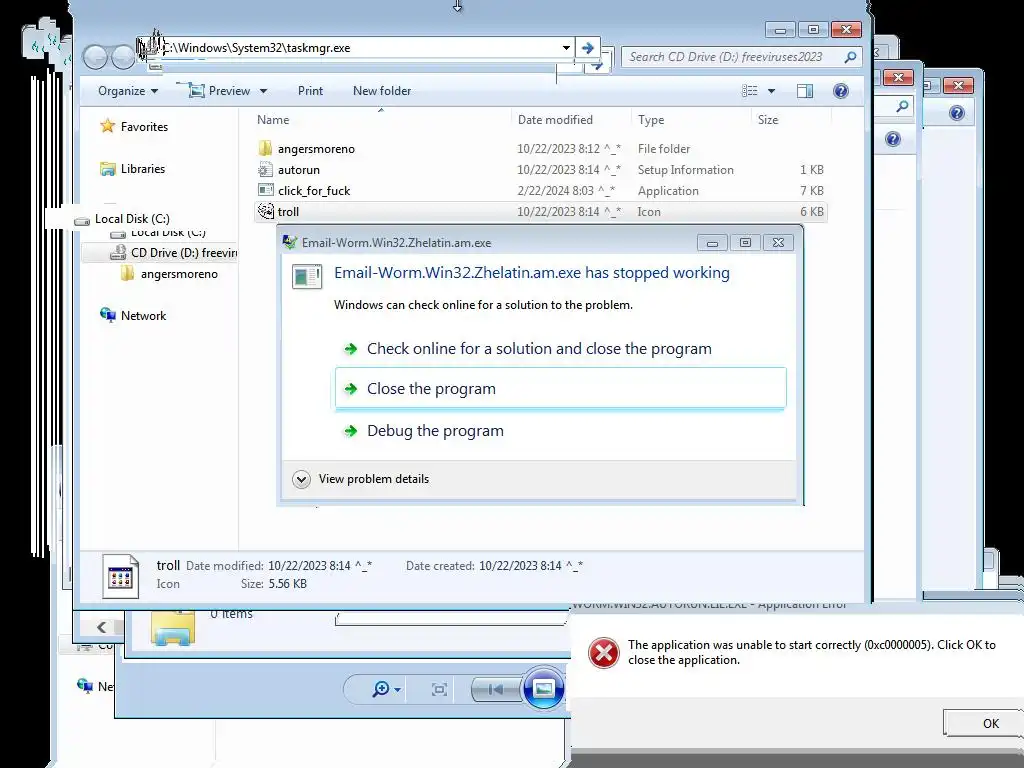Screen dimensions: 1024x768
Task: Click the crashed program icon inside the error dialog
Action: (x=306, y=276)
